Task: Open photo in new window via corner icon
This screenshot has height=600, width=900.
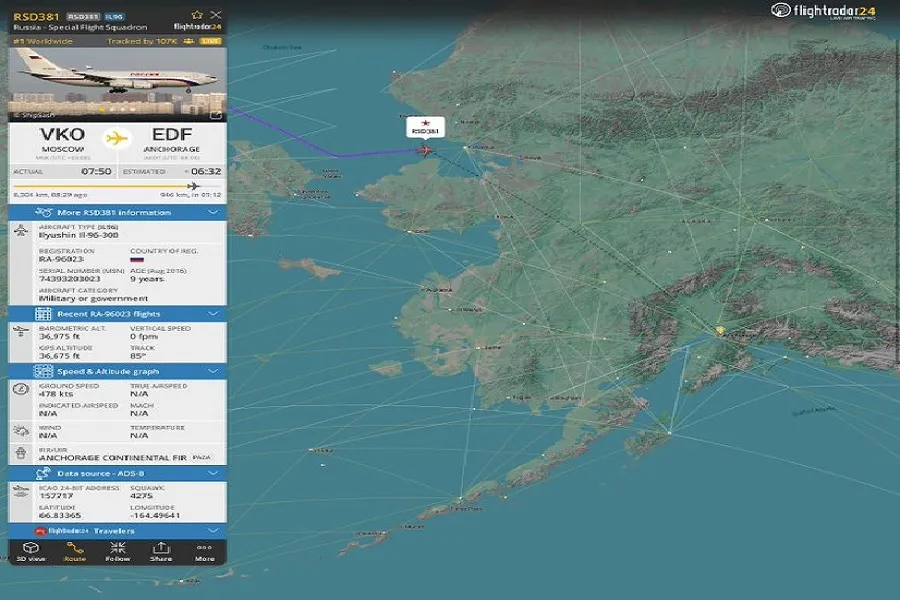Action: [x=215, y=115]
